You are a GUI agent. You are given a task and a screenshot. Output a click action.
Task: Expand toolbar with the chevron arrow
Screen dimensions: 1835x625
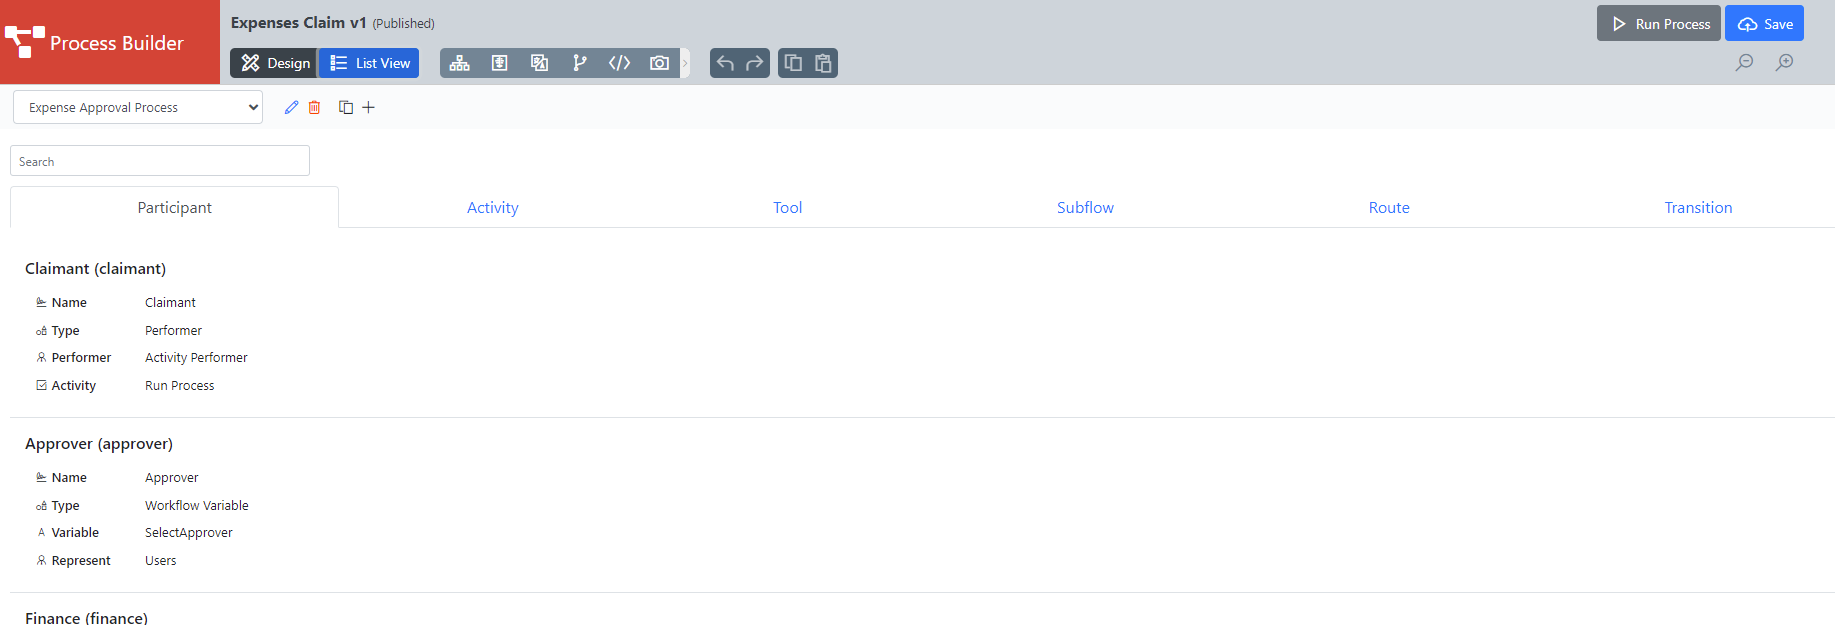(x=685, y=63)
